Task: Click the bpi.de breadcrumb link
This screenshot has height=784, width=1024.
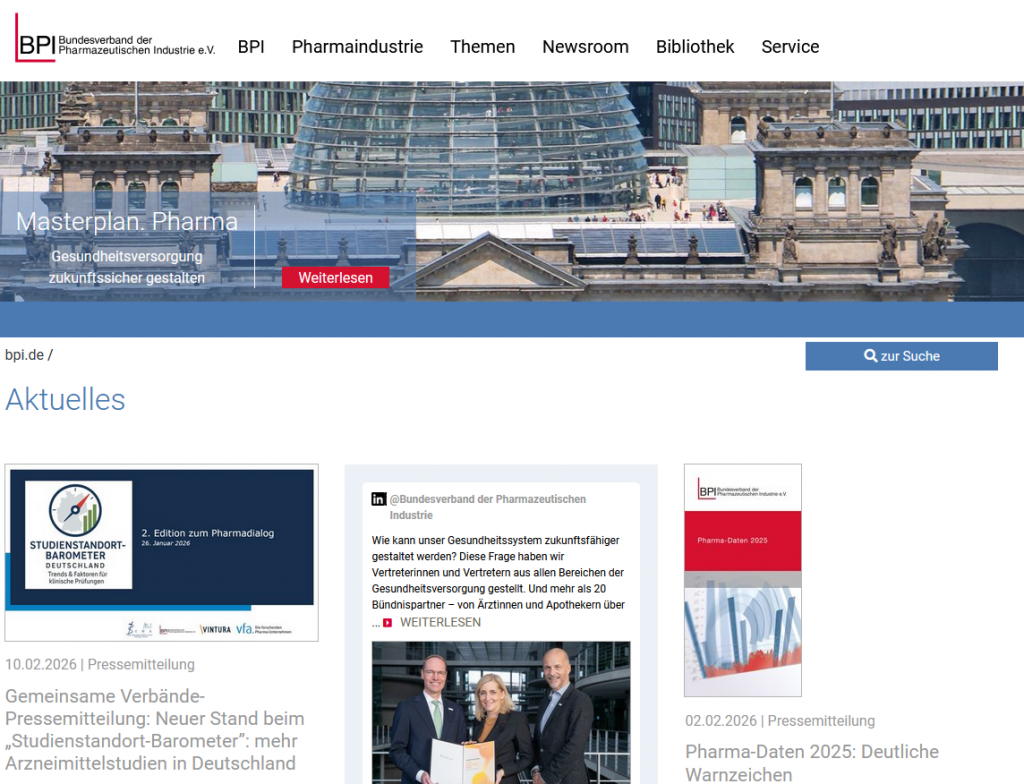Action: pyautogui.click(x=24, y=355)
